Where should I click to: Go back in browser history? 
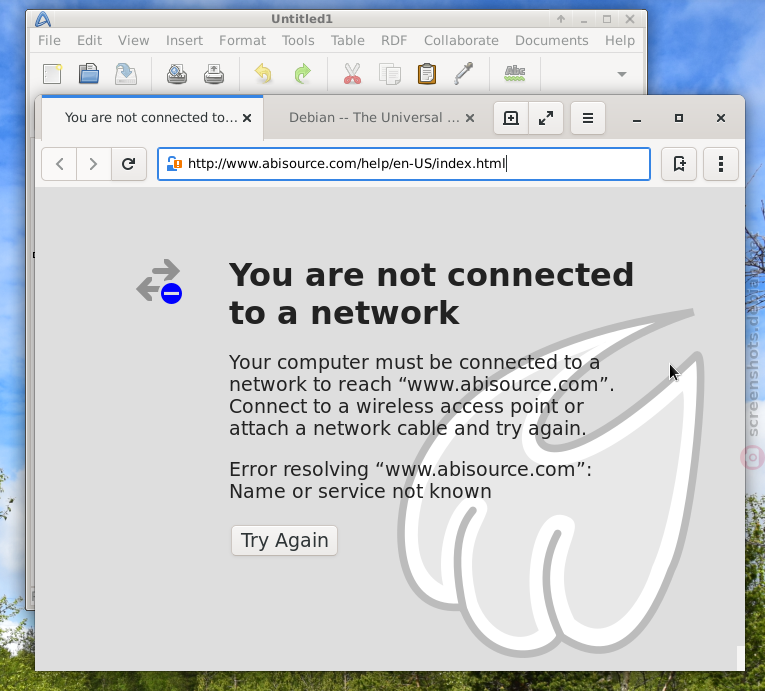click(60, 164)
